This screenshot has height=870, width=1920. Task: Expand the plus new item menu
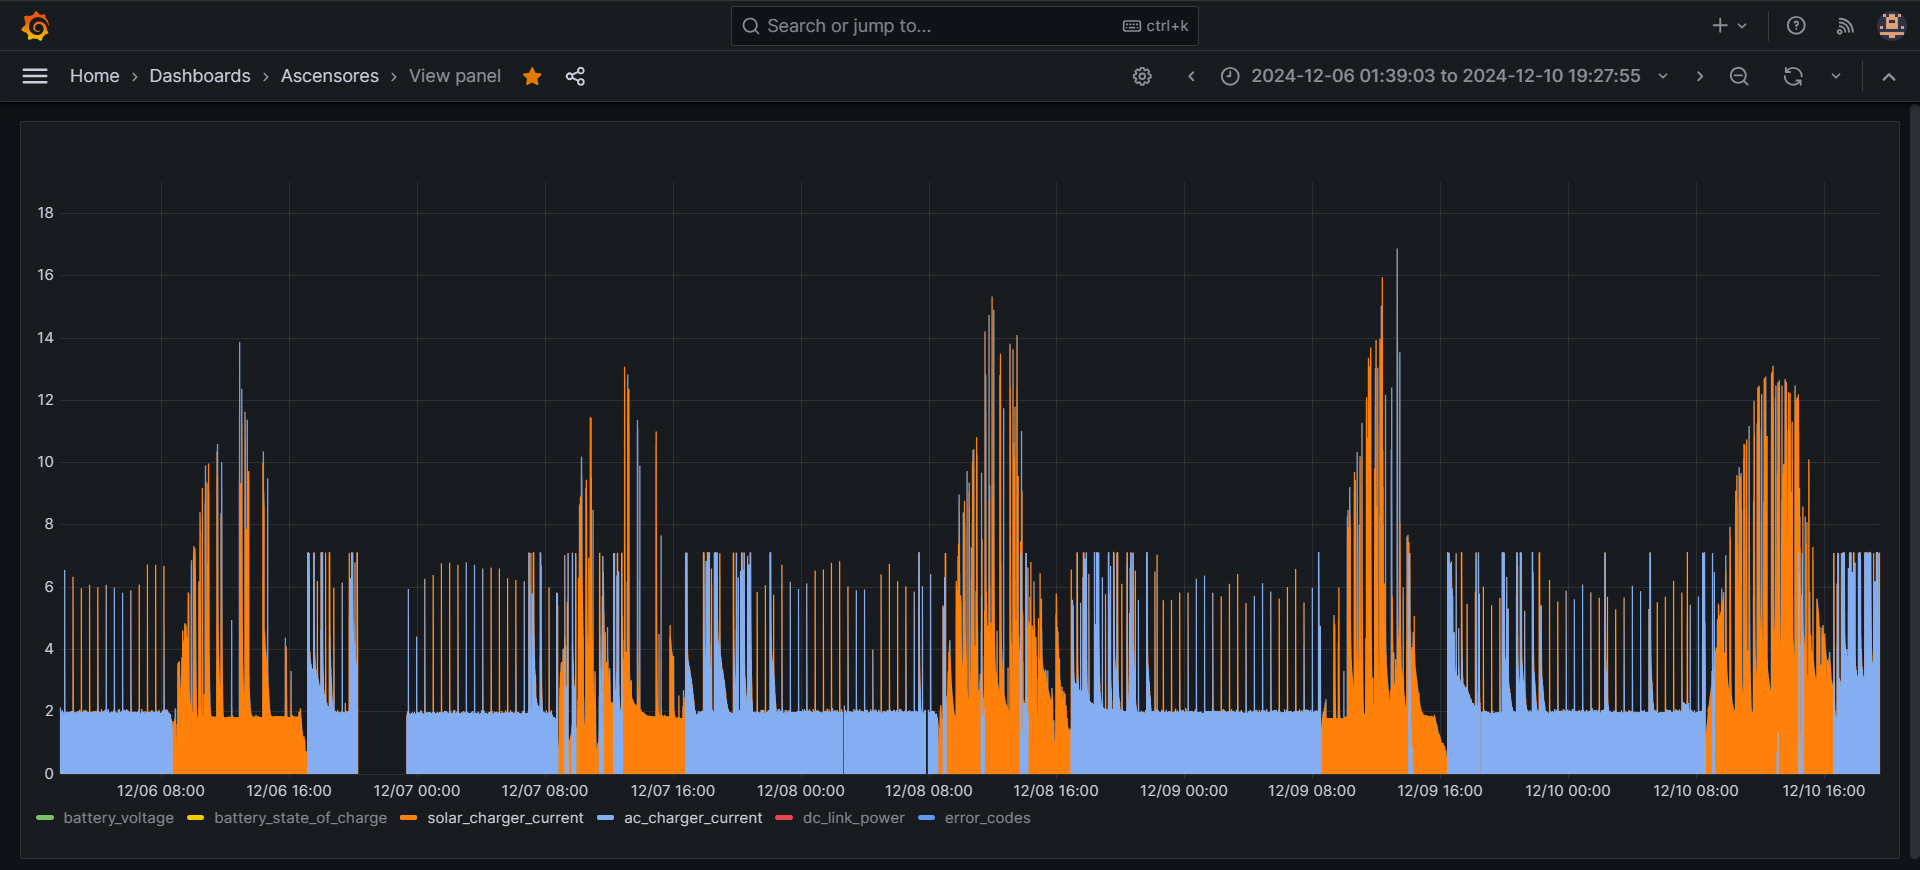click(1729, 26)
